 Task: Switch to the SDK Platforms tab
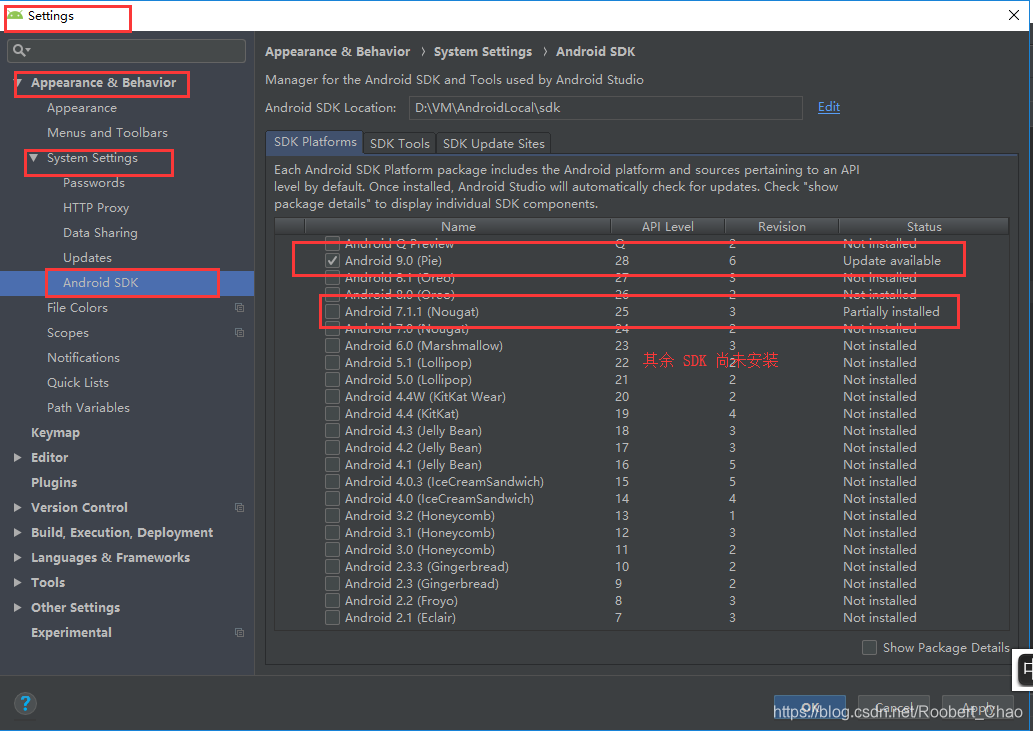(x=315, y=142)
